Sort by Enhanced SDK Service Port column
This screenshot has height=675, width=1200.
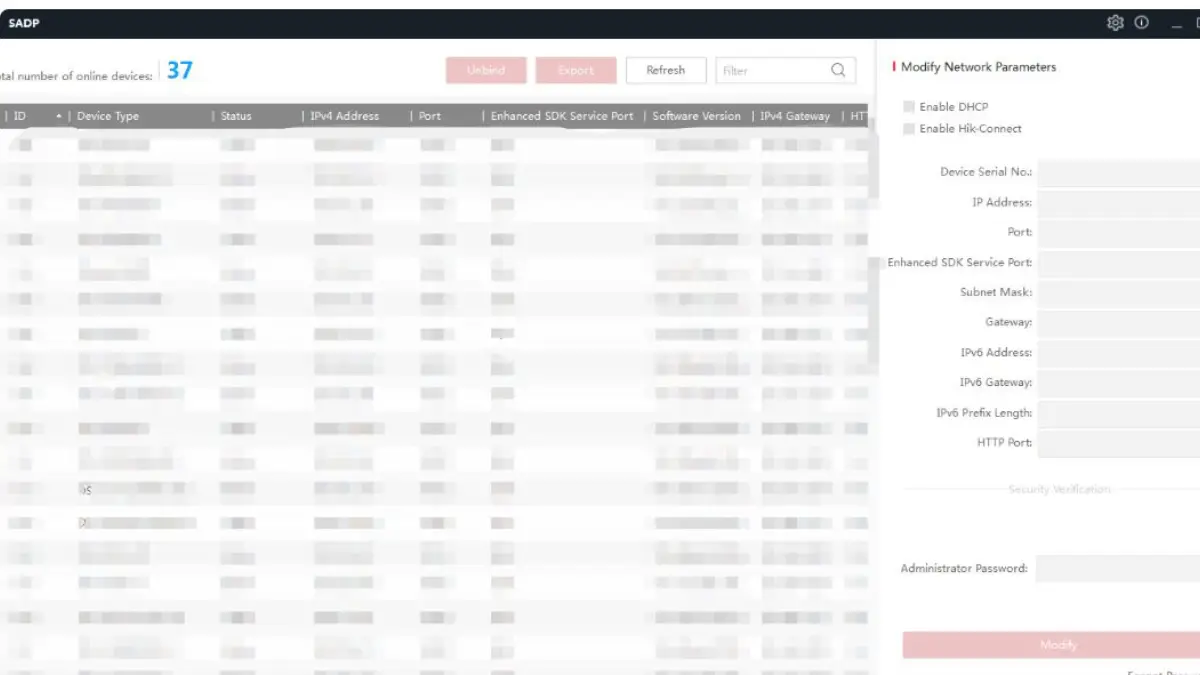point(562,116)
